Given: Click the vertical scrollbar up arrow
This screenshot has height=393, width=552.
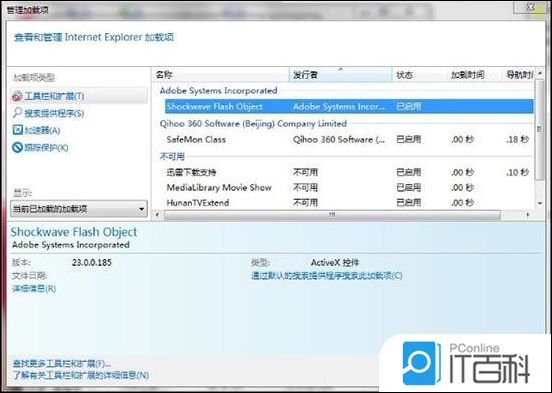Looking at the screenshot, I should click(x=540, y=74).
